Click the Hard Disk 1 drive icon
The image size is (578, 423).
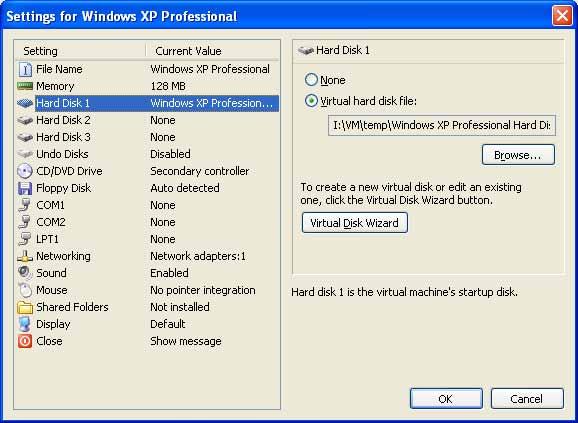pos(25,103)
